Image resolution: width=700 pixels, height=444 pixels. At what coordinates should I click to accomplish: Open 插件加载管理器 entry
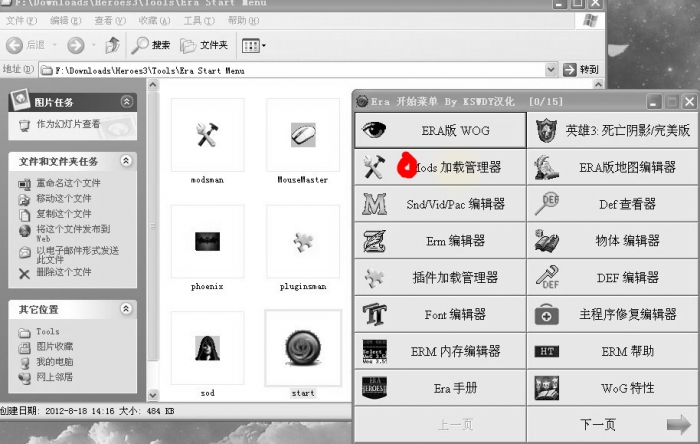pos(440,278)
